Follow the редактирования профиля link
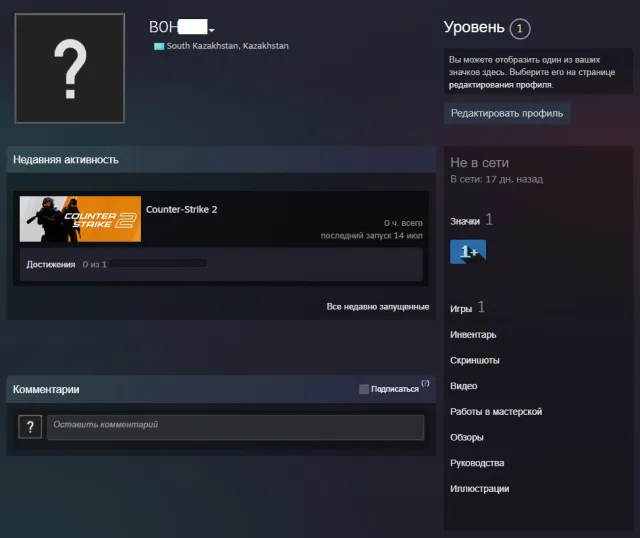This screenshot has height=538, width=640. click(500, 85)
